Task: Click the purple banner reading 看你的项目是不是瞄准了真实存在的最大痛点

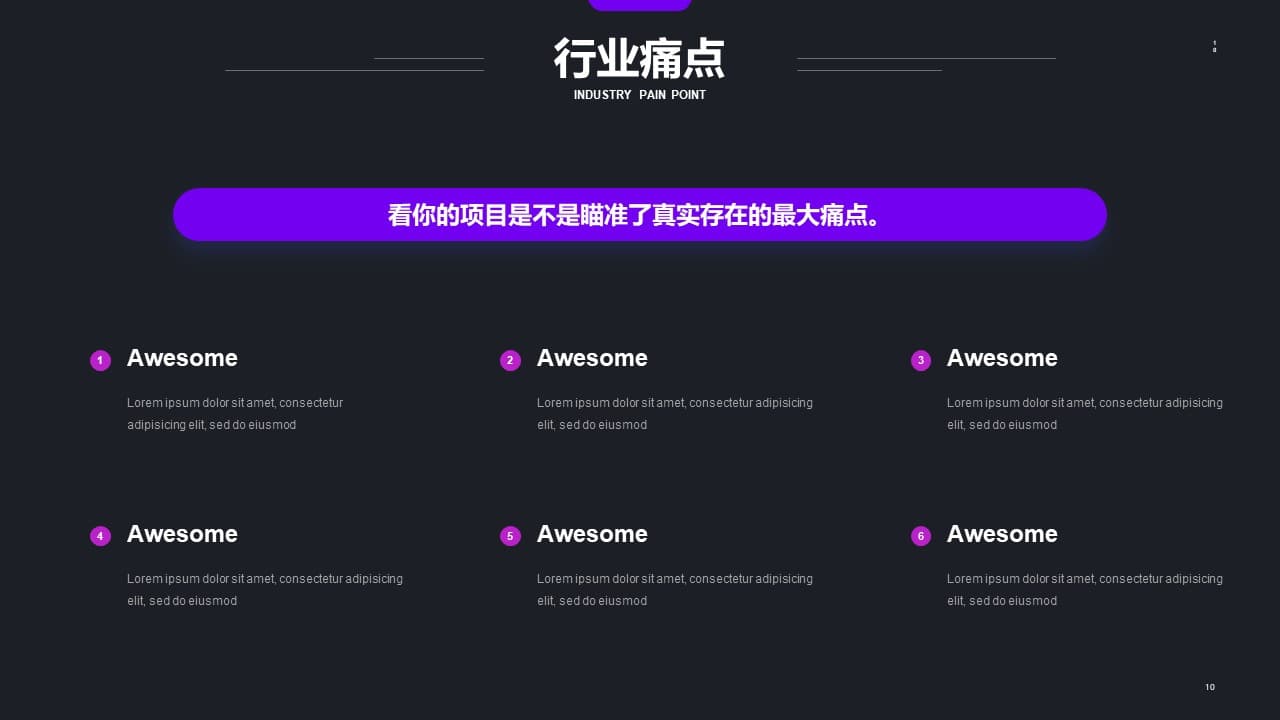Action: [x=640, y=214]
